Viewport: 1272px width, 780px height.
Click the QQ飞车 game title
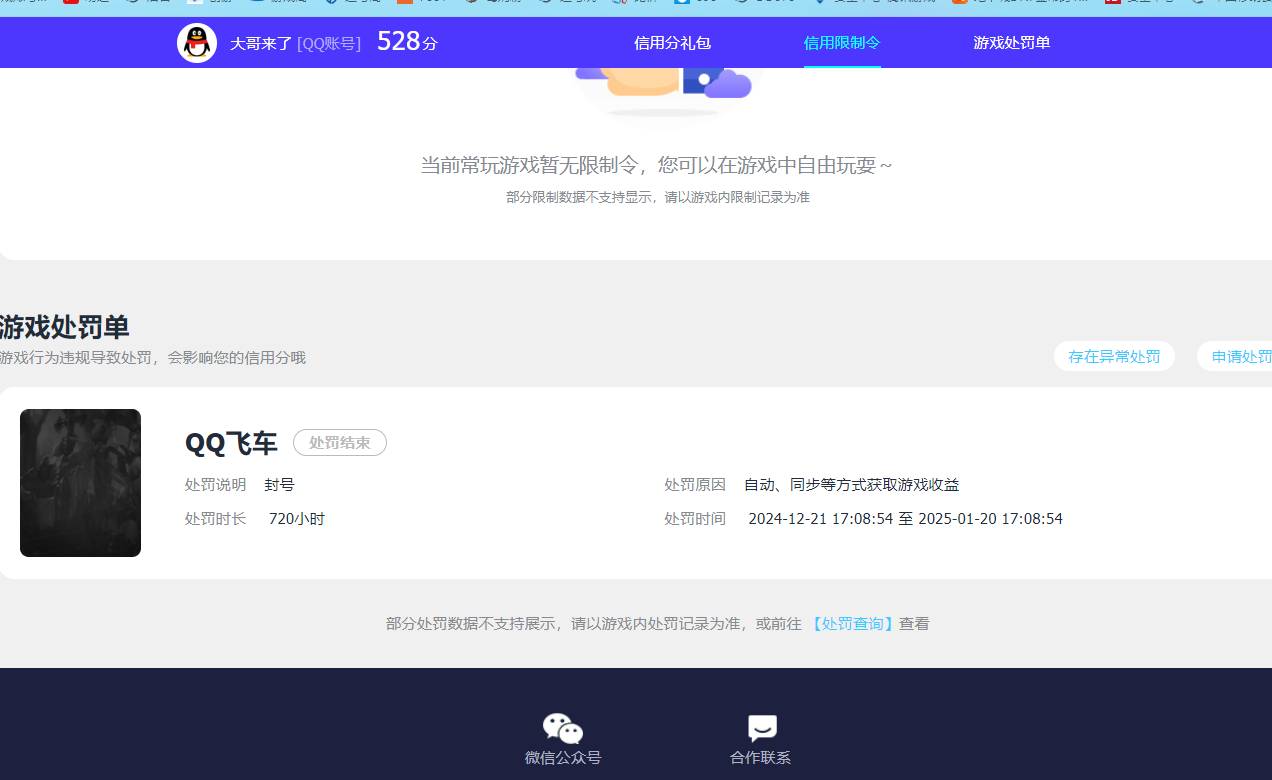pos(231,442)
